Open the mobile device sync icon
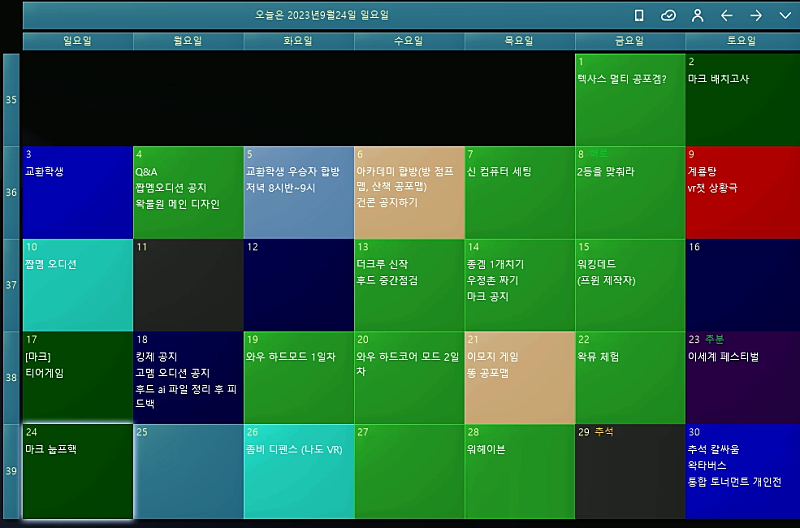Image resolution: width=800 pixels, height=528 pixels. coord(639,16)
